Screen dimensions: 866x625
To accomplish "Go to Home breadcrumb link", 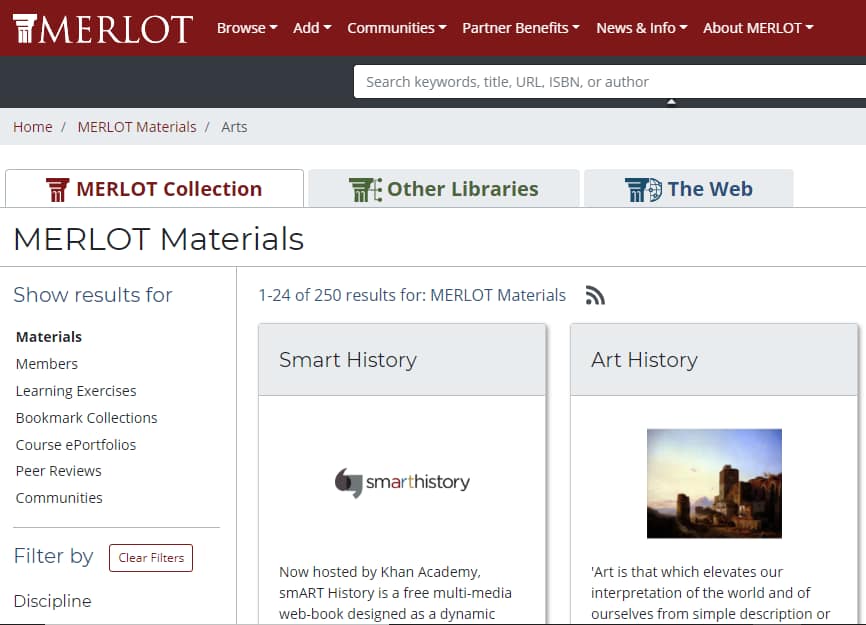I will (32, 127).
